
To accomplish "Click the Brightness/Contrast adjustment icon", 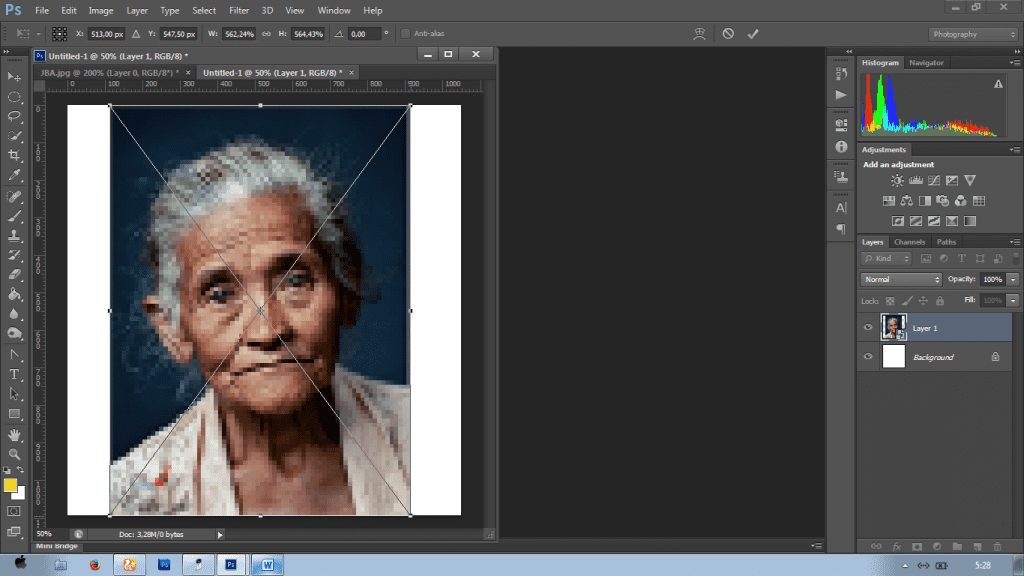I will [x=897, y=181].
